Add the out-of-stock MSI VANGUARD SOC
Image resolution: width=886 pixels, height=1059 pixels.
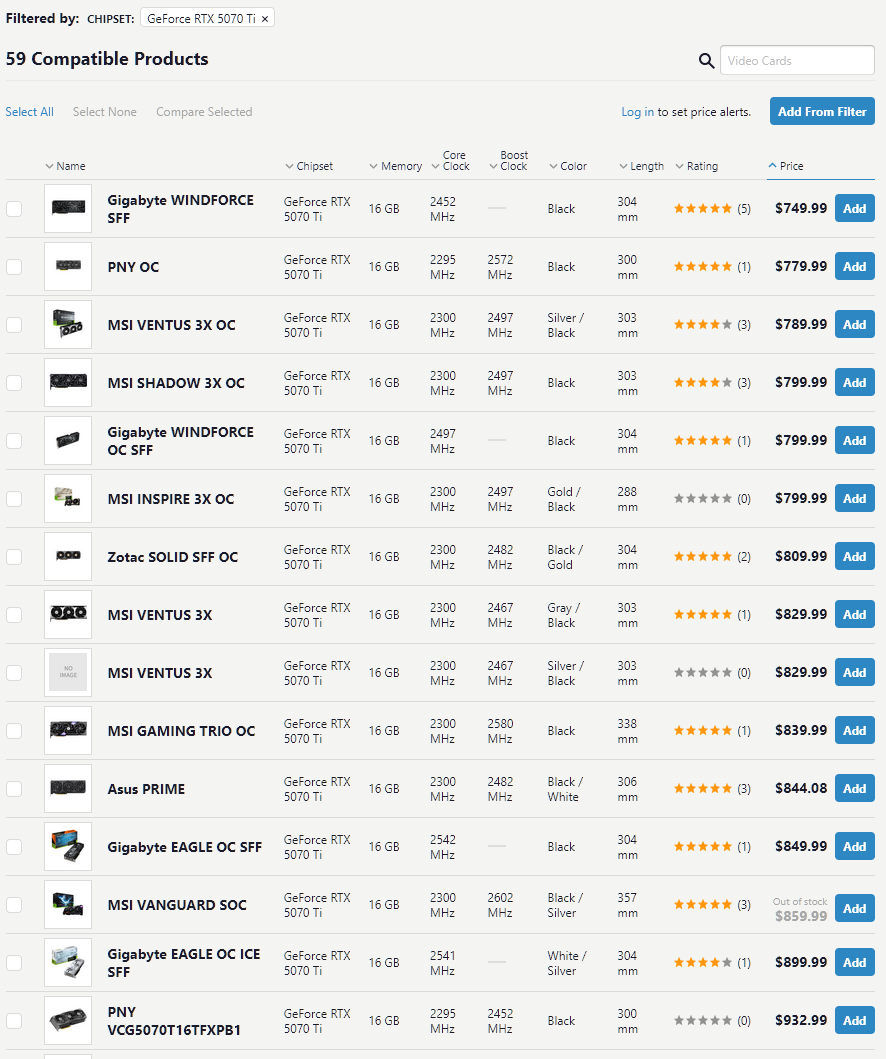(x=854, y=909)
